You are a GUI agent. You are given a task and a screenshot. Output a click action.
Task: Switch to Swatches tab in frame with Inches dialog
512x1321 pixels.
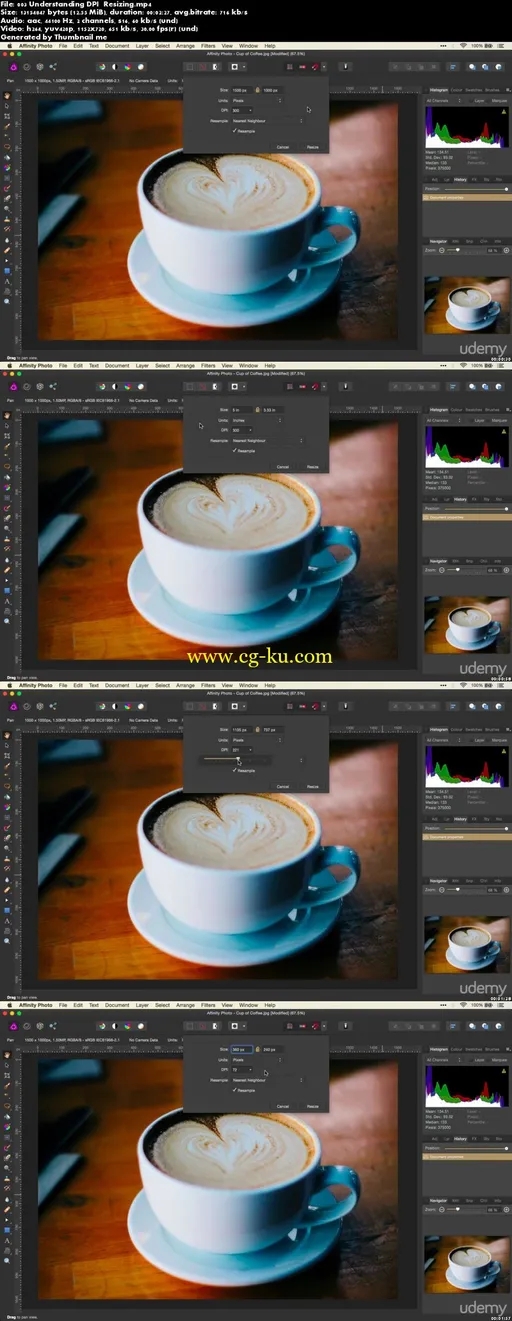coord(476,409)
